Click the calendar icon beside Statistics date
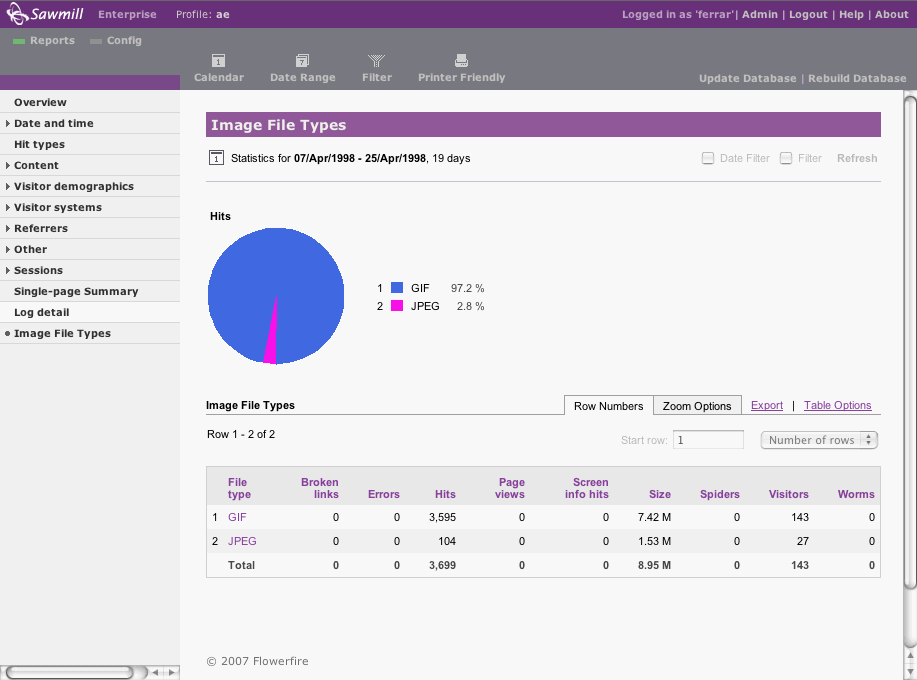Image resolution: width=917 pixels, height=680 pixels. coord(216,158)
